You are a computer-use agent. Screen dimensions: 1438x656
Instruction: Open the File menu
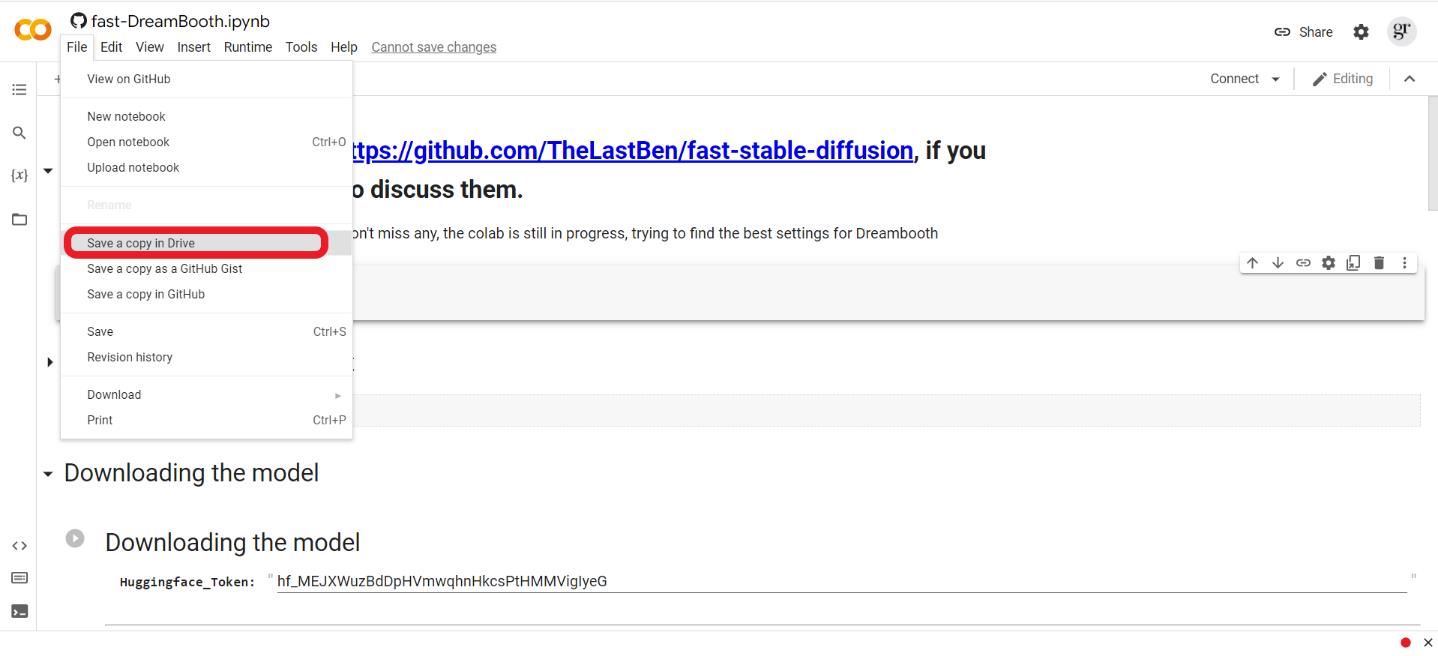(x=77, y=47)
